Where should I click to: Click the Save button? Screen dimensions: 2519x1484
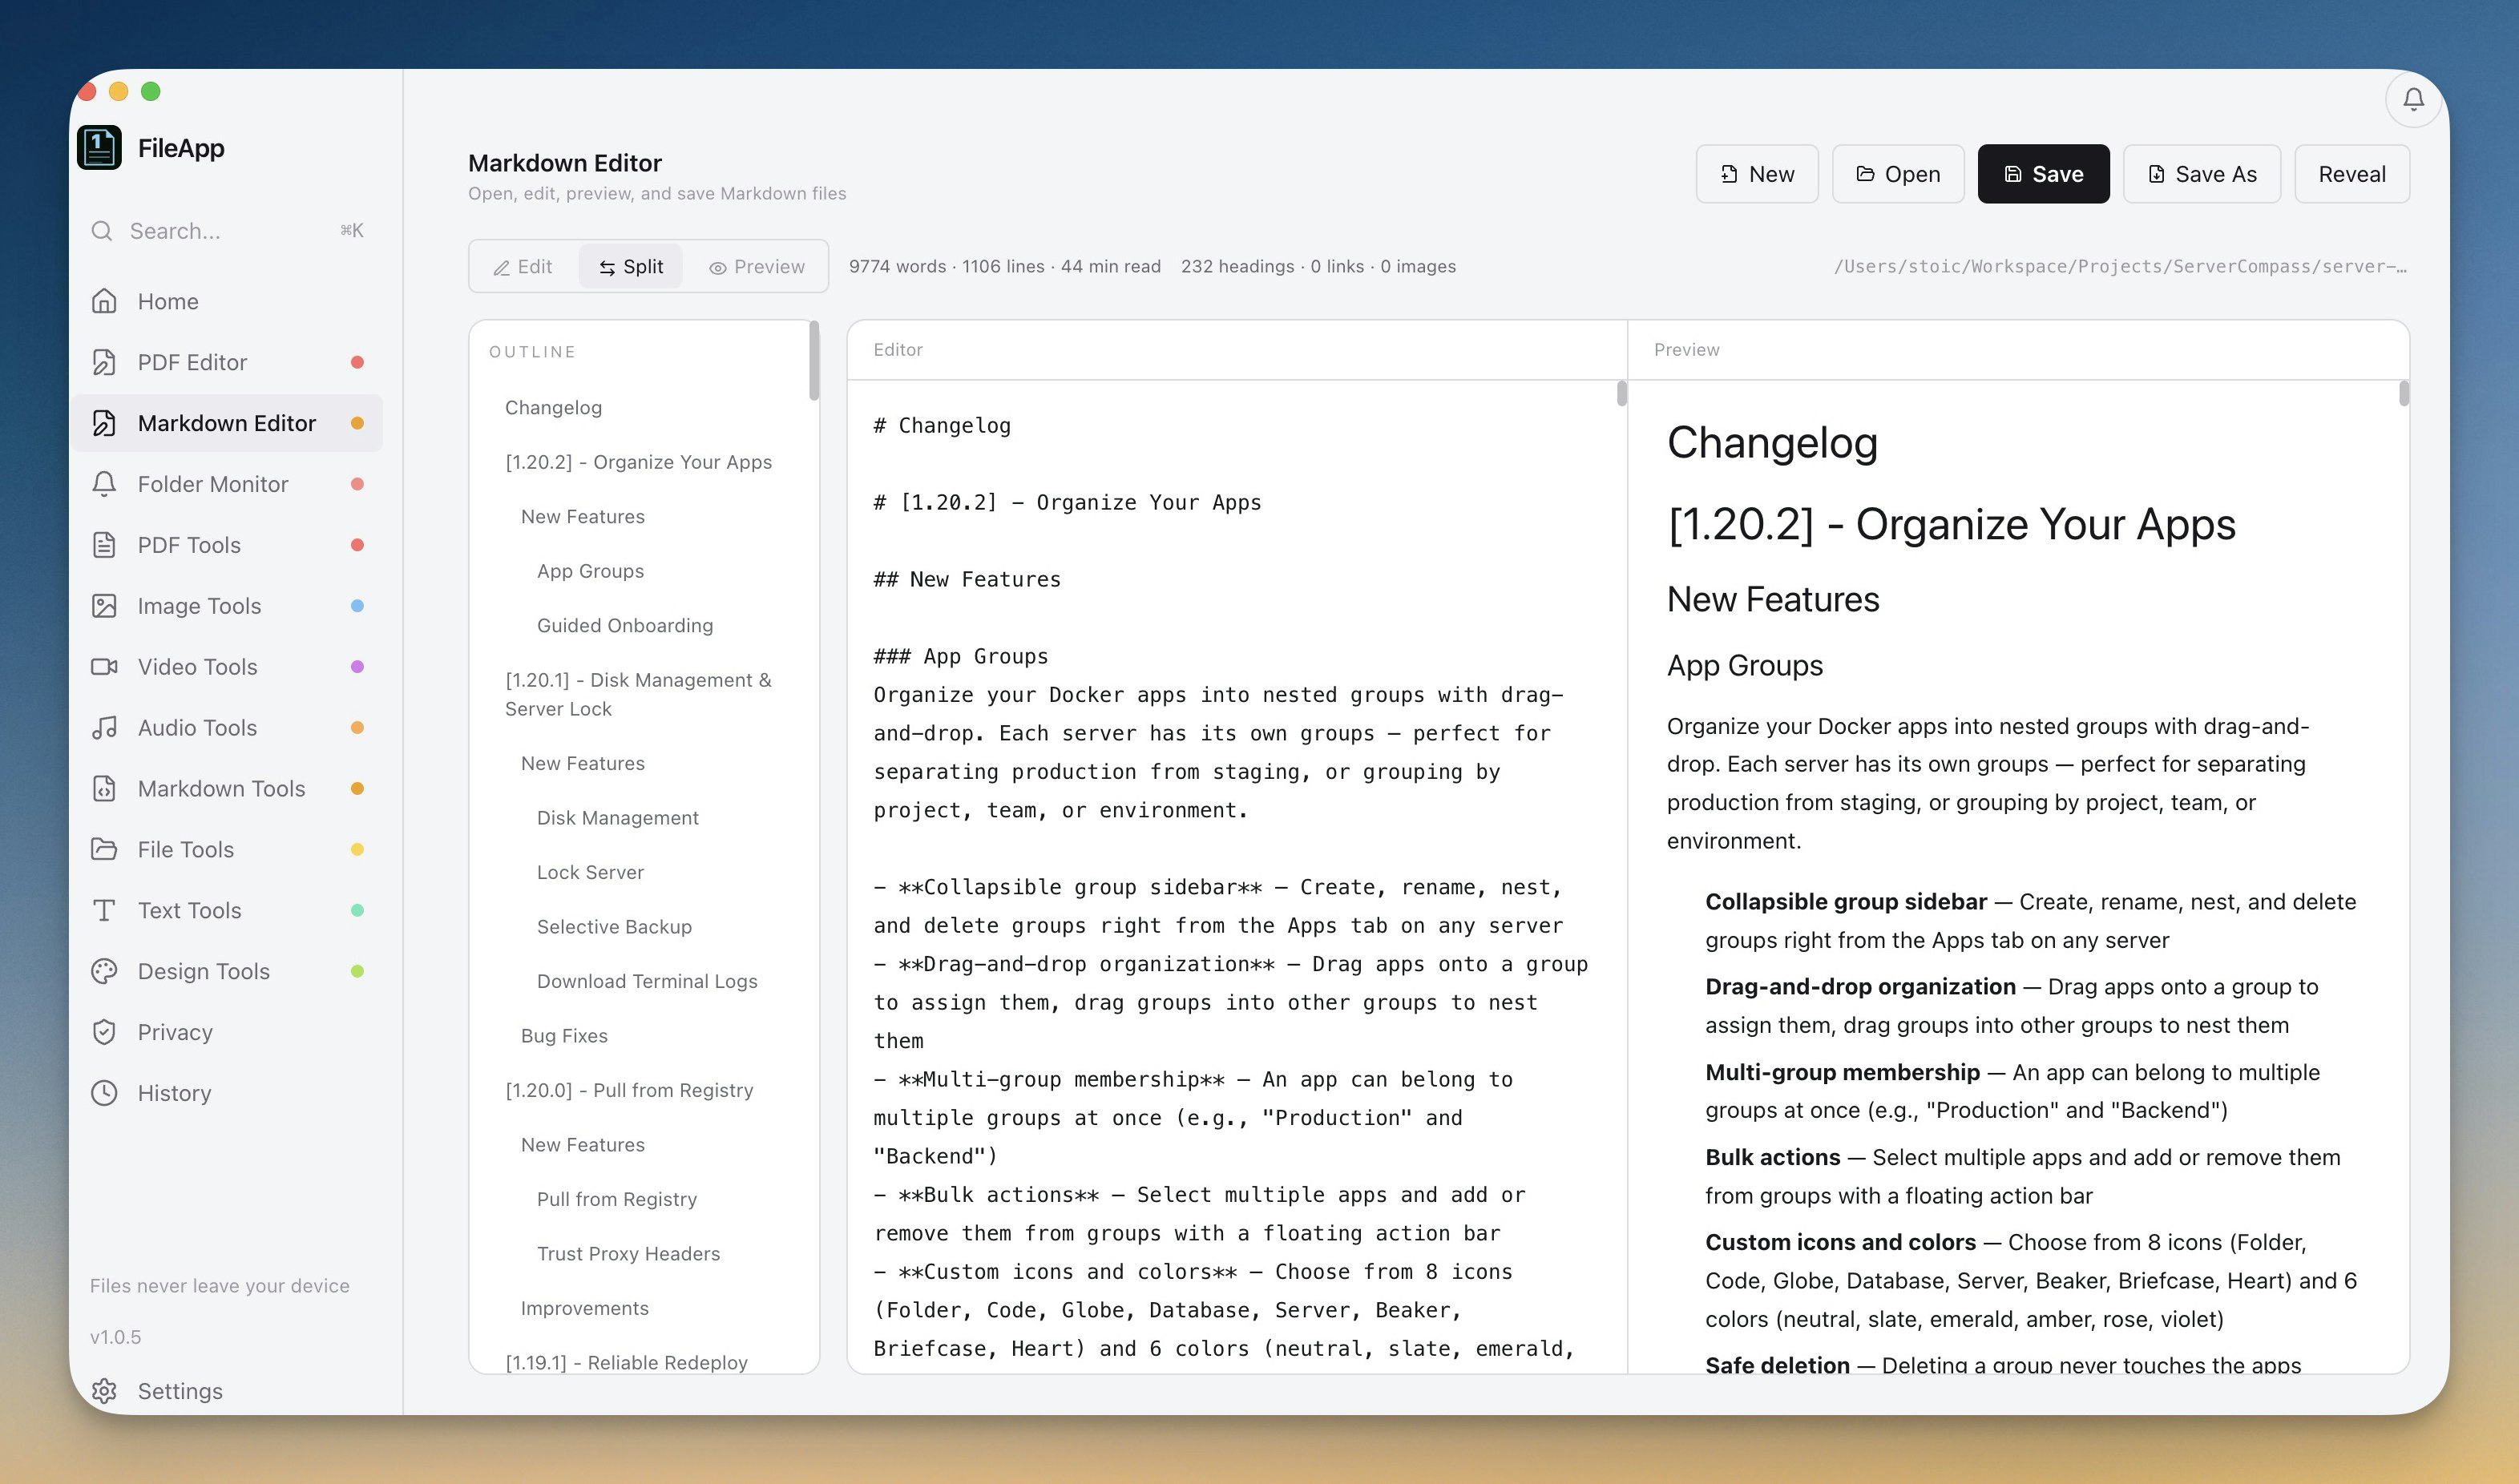(2043, 174)
